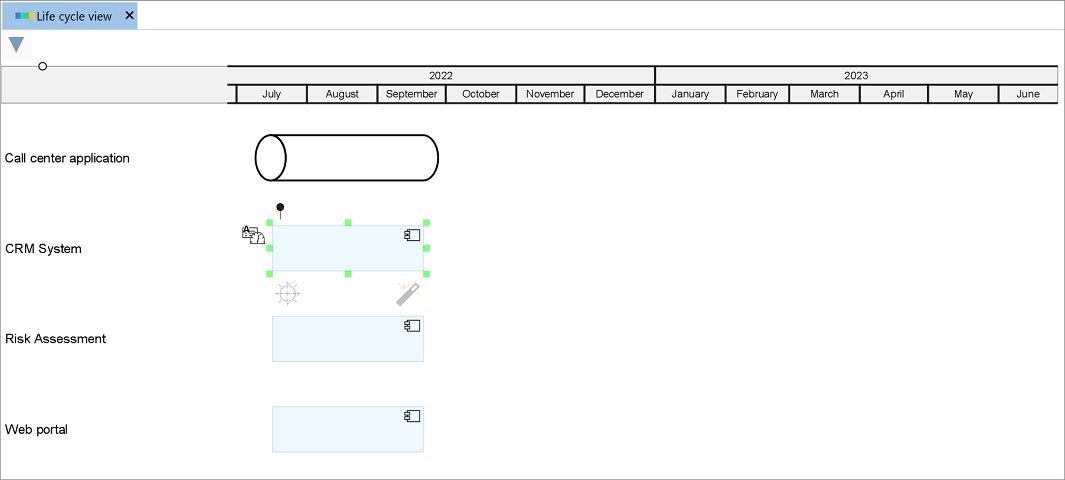Screen dimensions: 1065x480
Task: Click the Web portal row label
Action: pos(36,430)
